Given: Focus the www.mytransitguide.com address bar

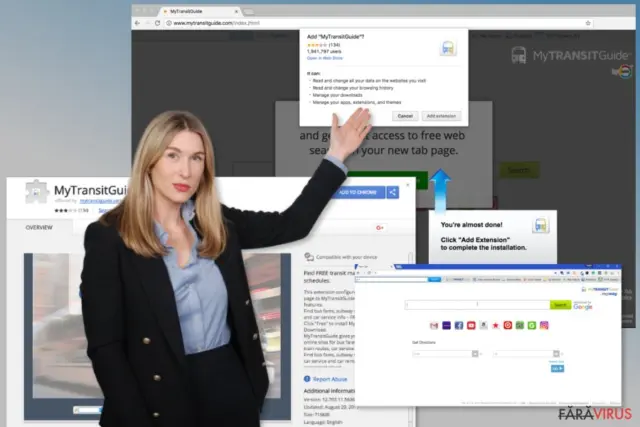Looking at the screenshot, I should coord(376,23).
